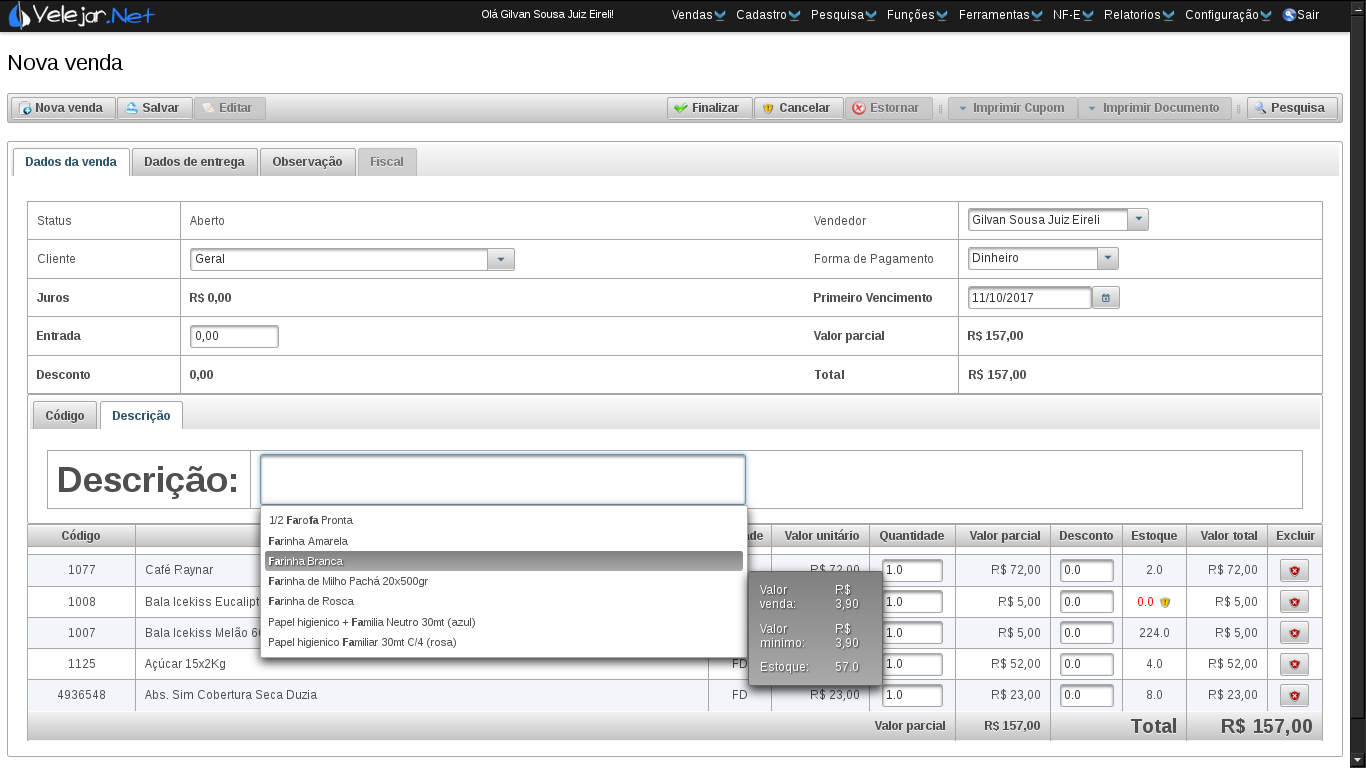Viewport: 1366px width, 768px height.
Task: Click Desconto field in row 4936548
Action: [x=1086, y=695]
